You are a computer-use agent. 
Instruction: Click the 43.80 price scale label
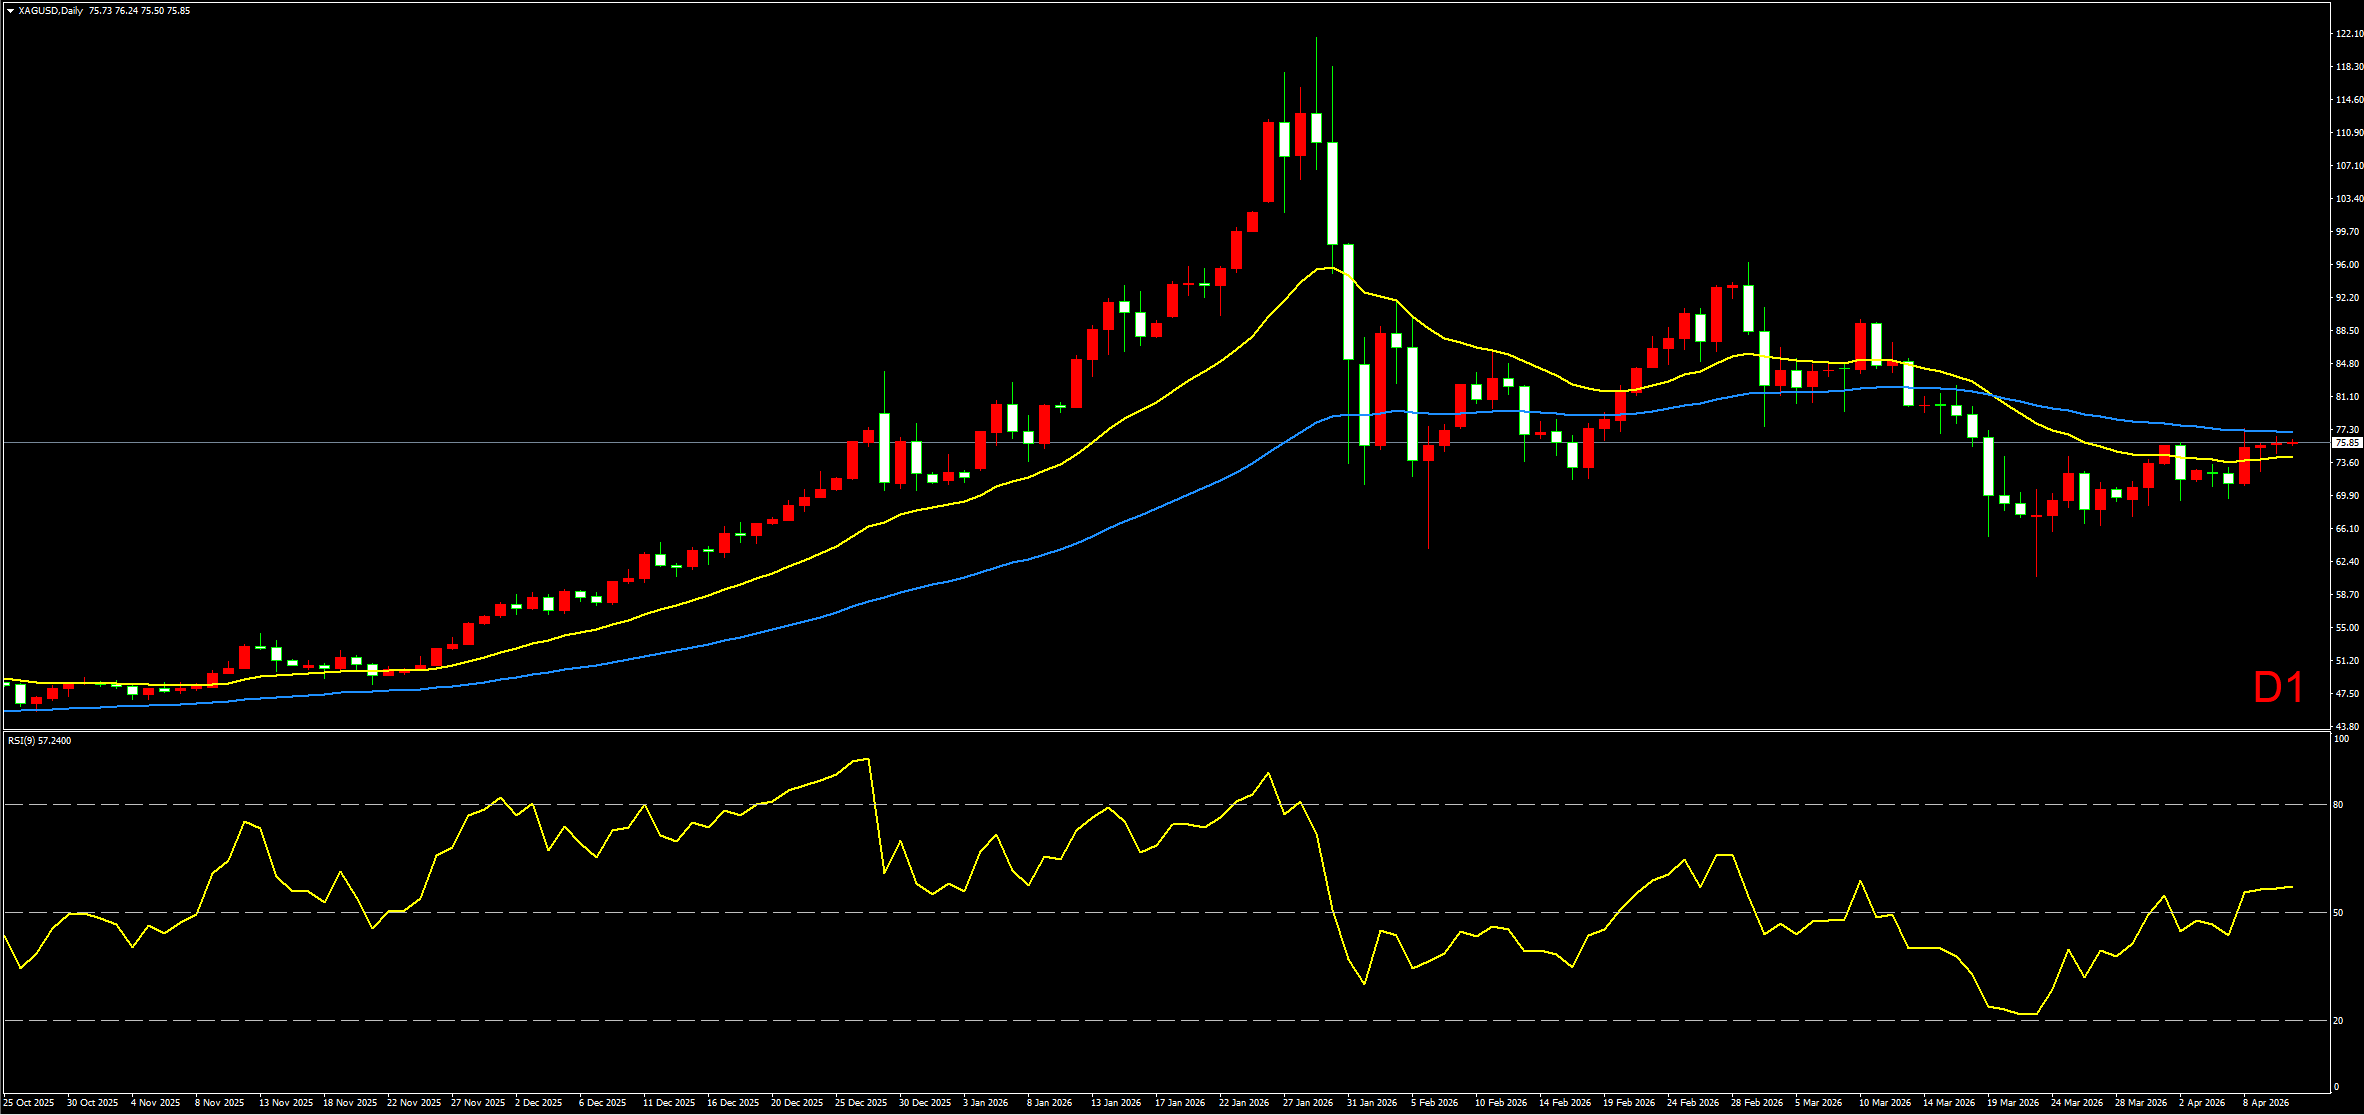pyautogui.click(x=2348, y=727)
